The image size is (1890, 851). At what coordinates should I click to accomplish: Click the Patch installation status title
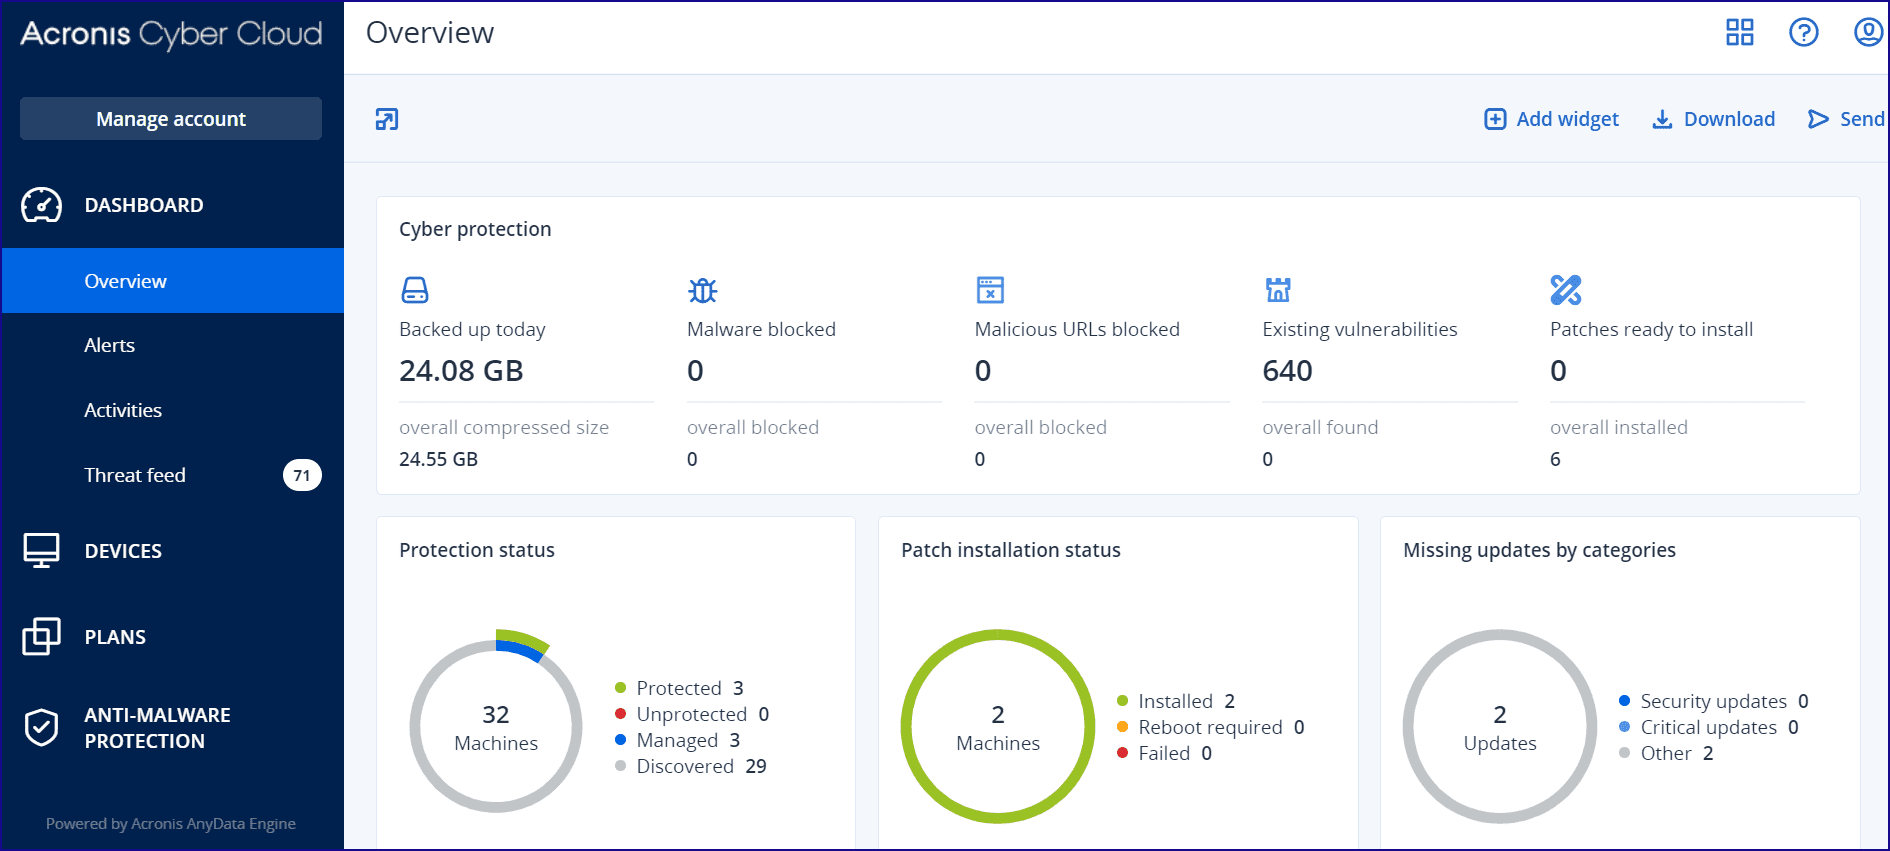click(x=1011, y=550)
